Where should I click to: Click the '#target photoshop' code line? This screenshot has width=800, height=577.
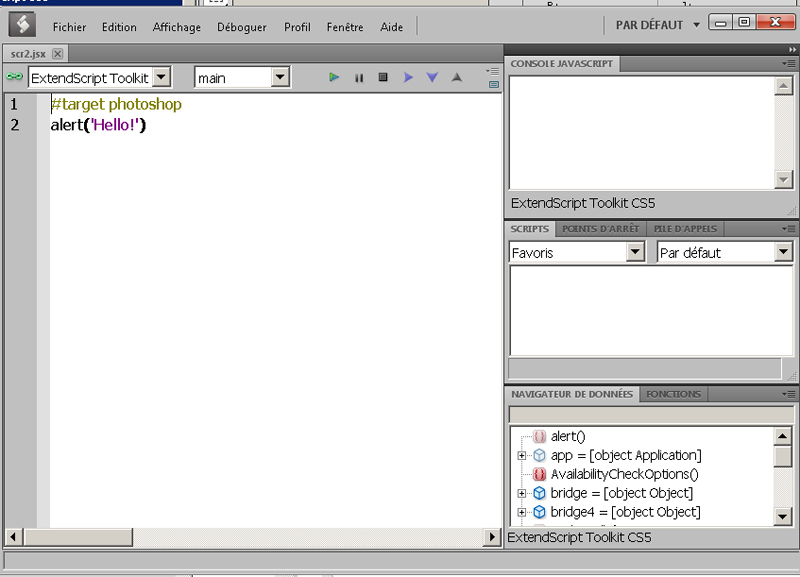tap(116, 104)
